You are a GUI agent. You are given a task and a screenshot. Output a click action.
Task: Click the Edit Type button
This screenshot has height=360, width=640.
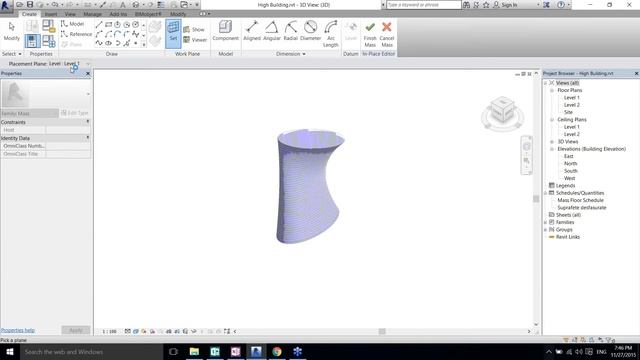click(x=74, y=113)
